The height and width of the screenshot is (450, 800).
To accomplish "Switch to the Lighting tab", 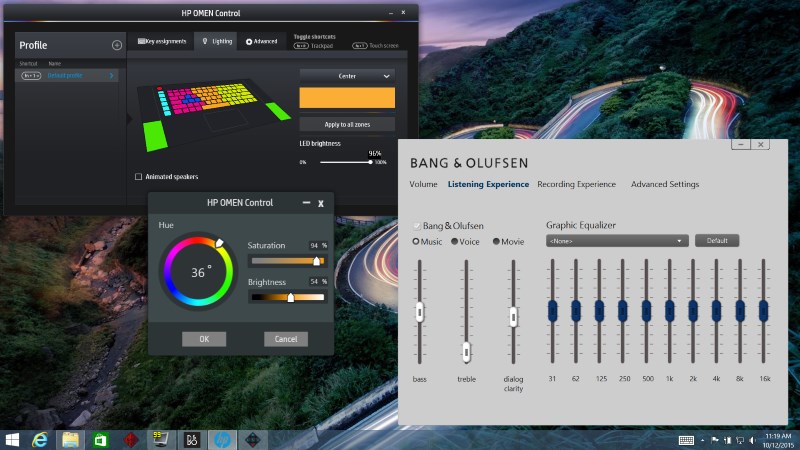I will [217, 41].
